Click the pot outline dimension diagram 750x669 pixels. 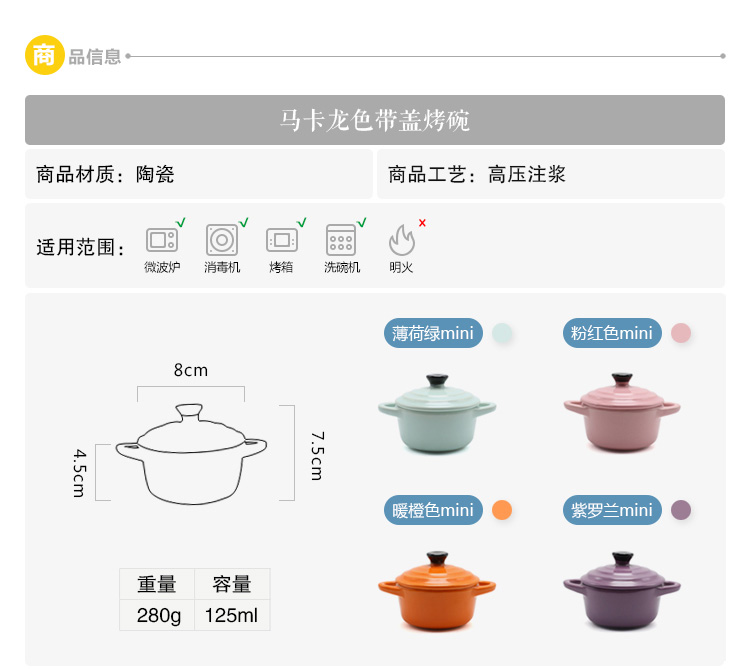[191, 454]
